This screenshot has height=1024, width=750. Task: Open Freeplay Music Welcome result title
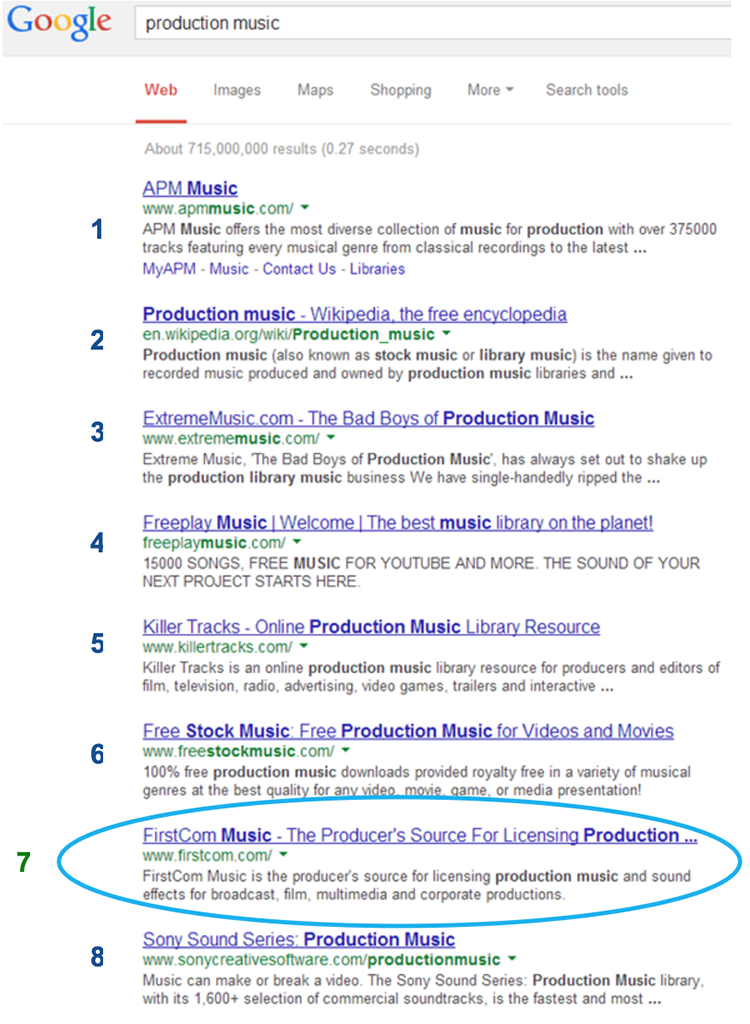(x=398, y=522)
